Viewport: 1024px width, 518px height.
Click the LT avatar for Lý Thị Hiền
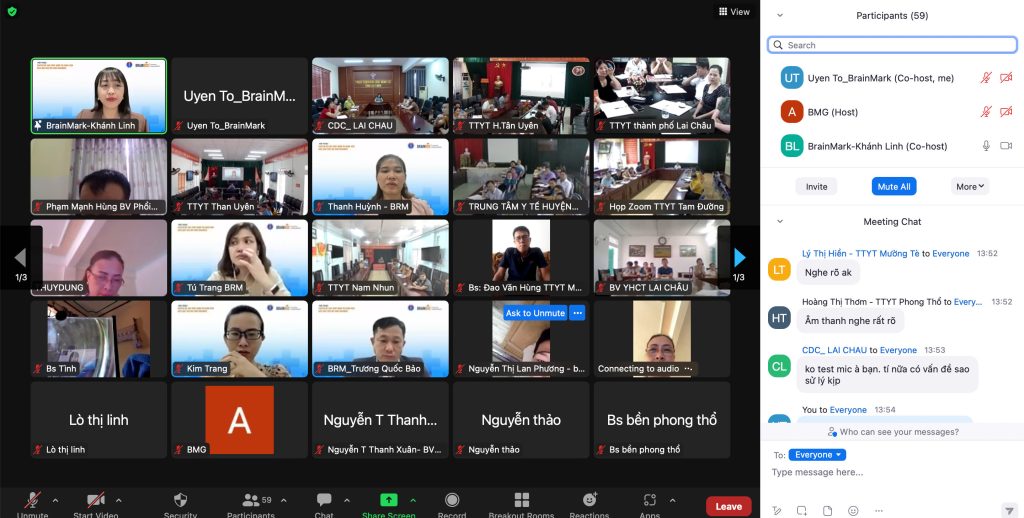coord(779,269)
